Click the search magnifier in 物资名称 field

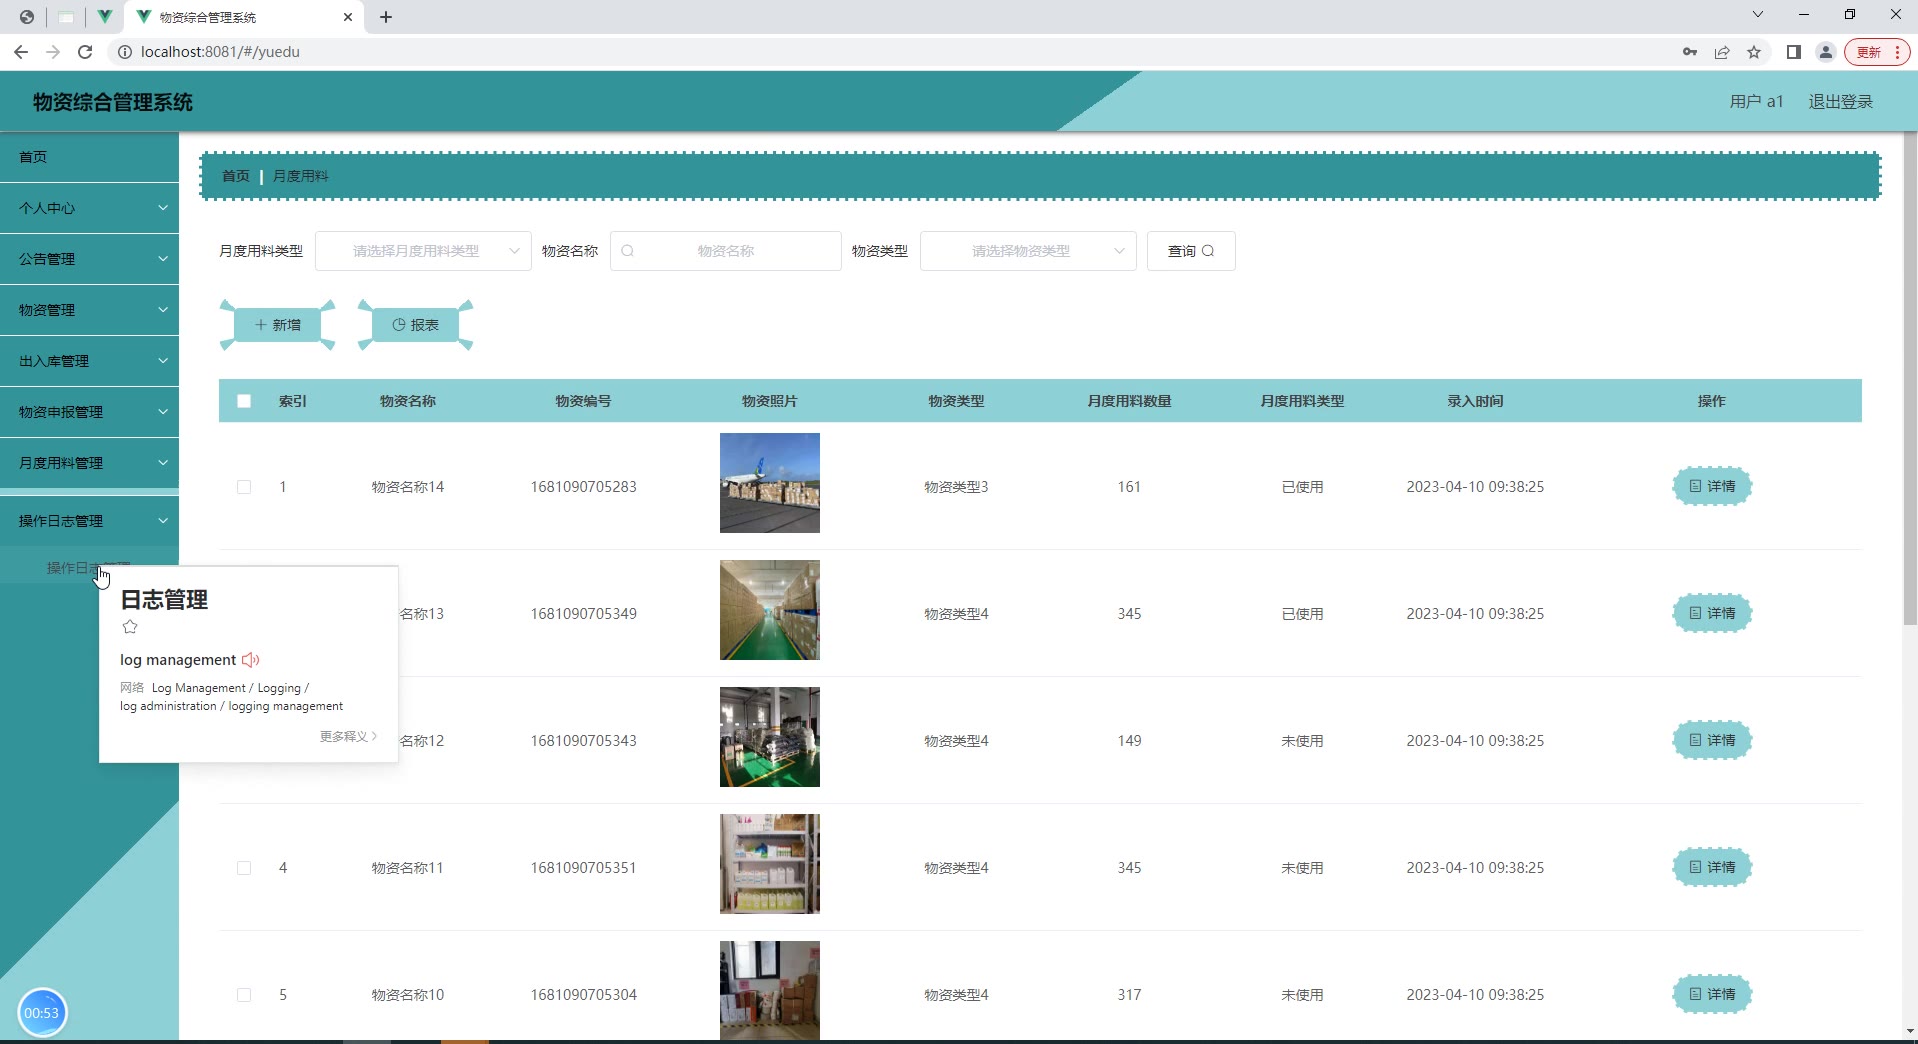[628, 251]
